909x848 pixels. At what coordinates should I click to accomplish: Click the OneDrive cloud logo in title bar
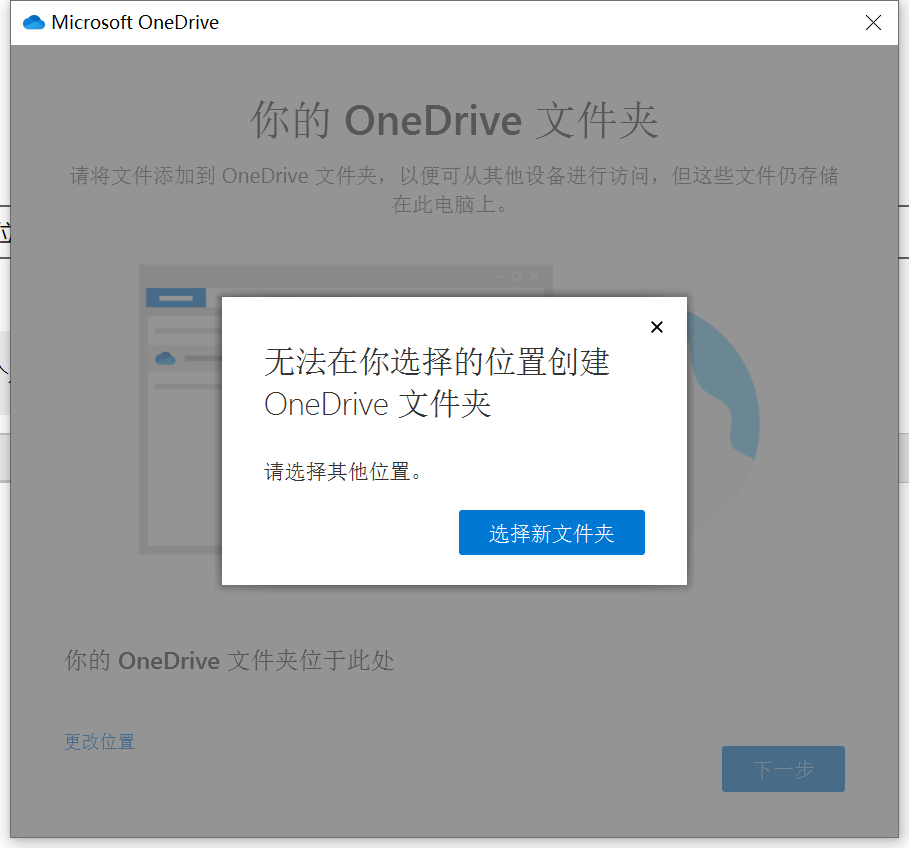click(34, 23)
